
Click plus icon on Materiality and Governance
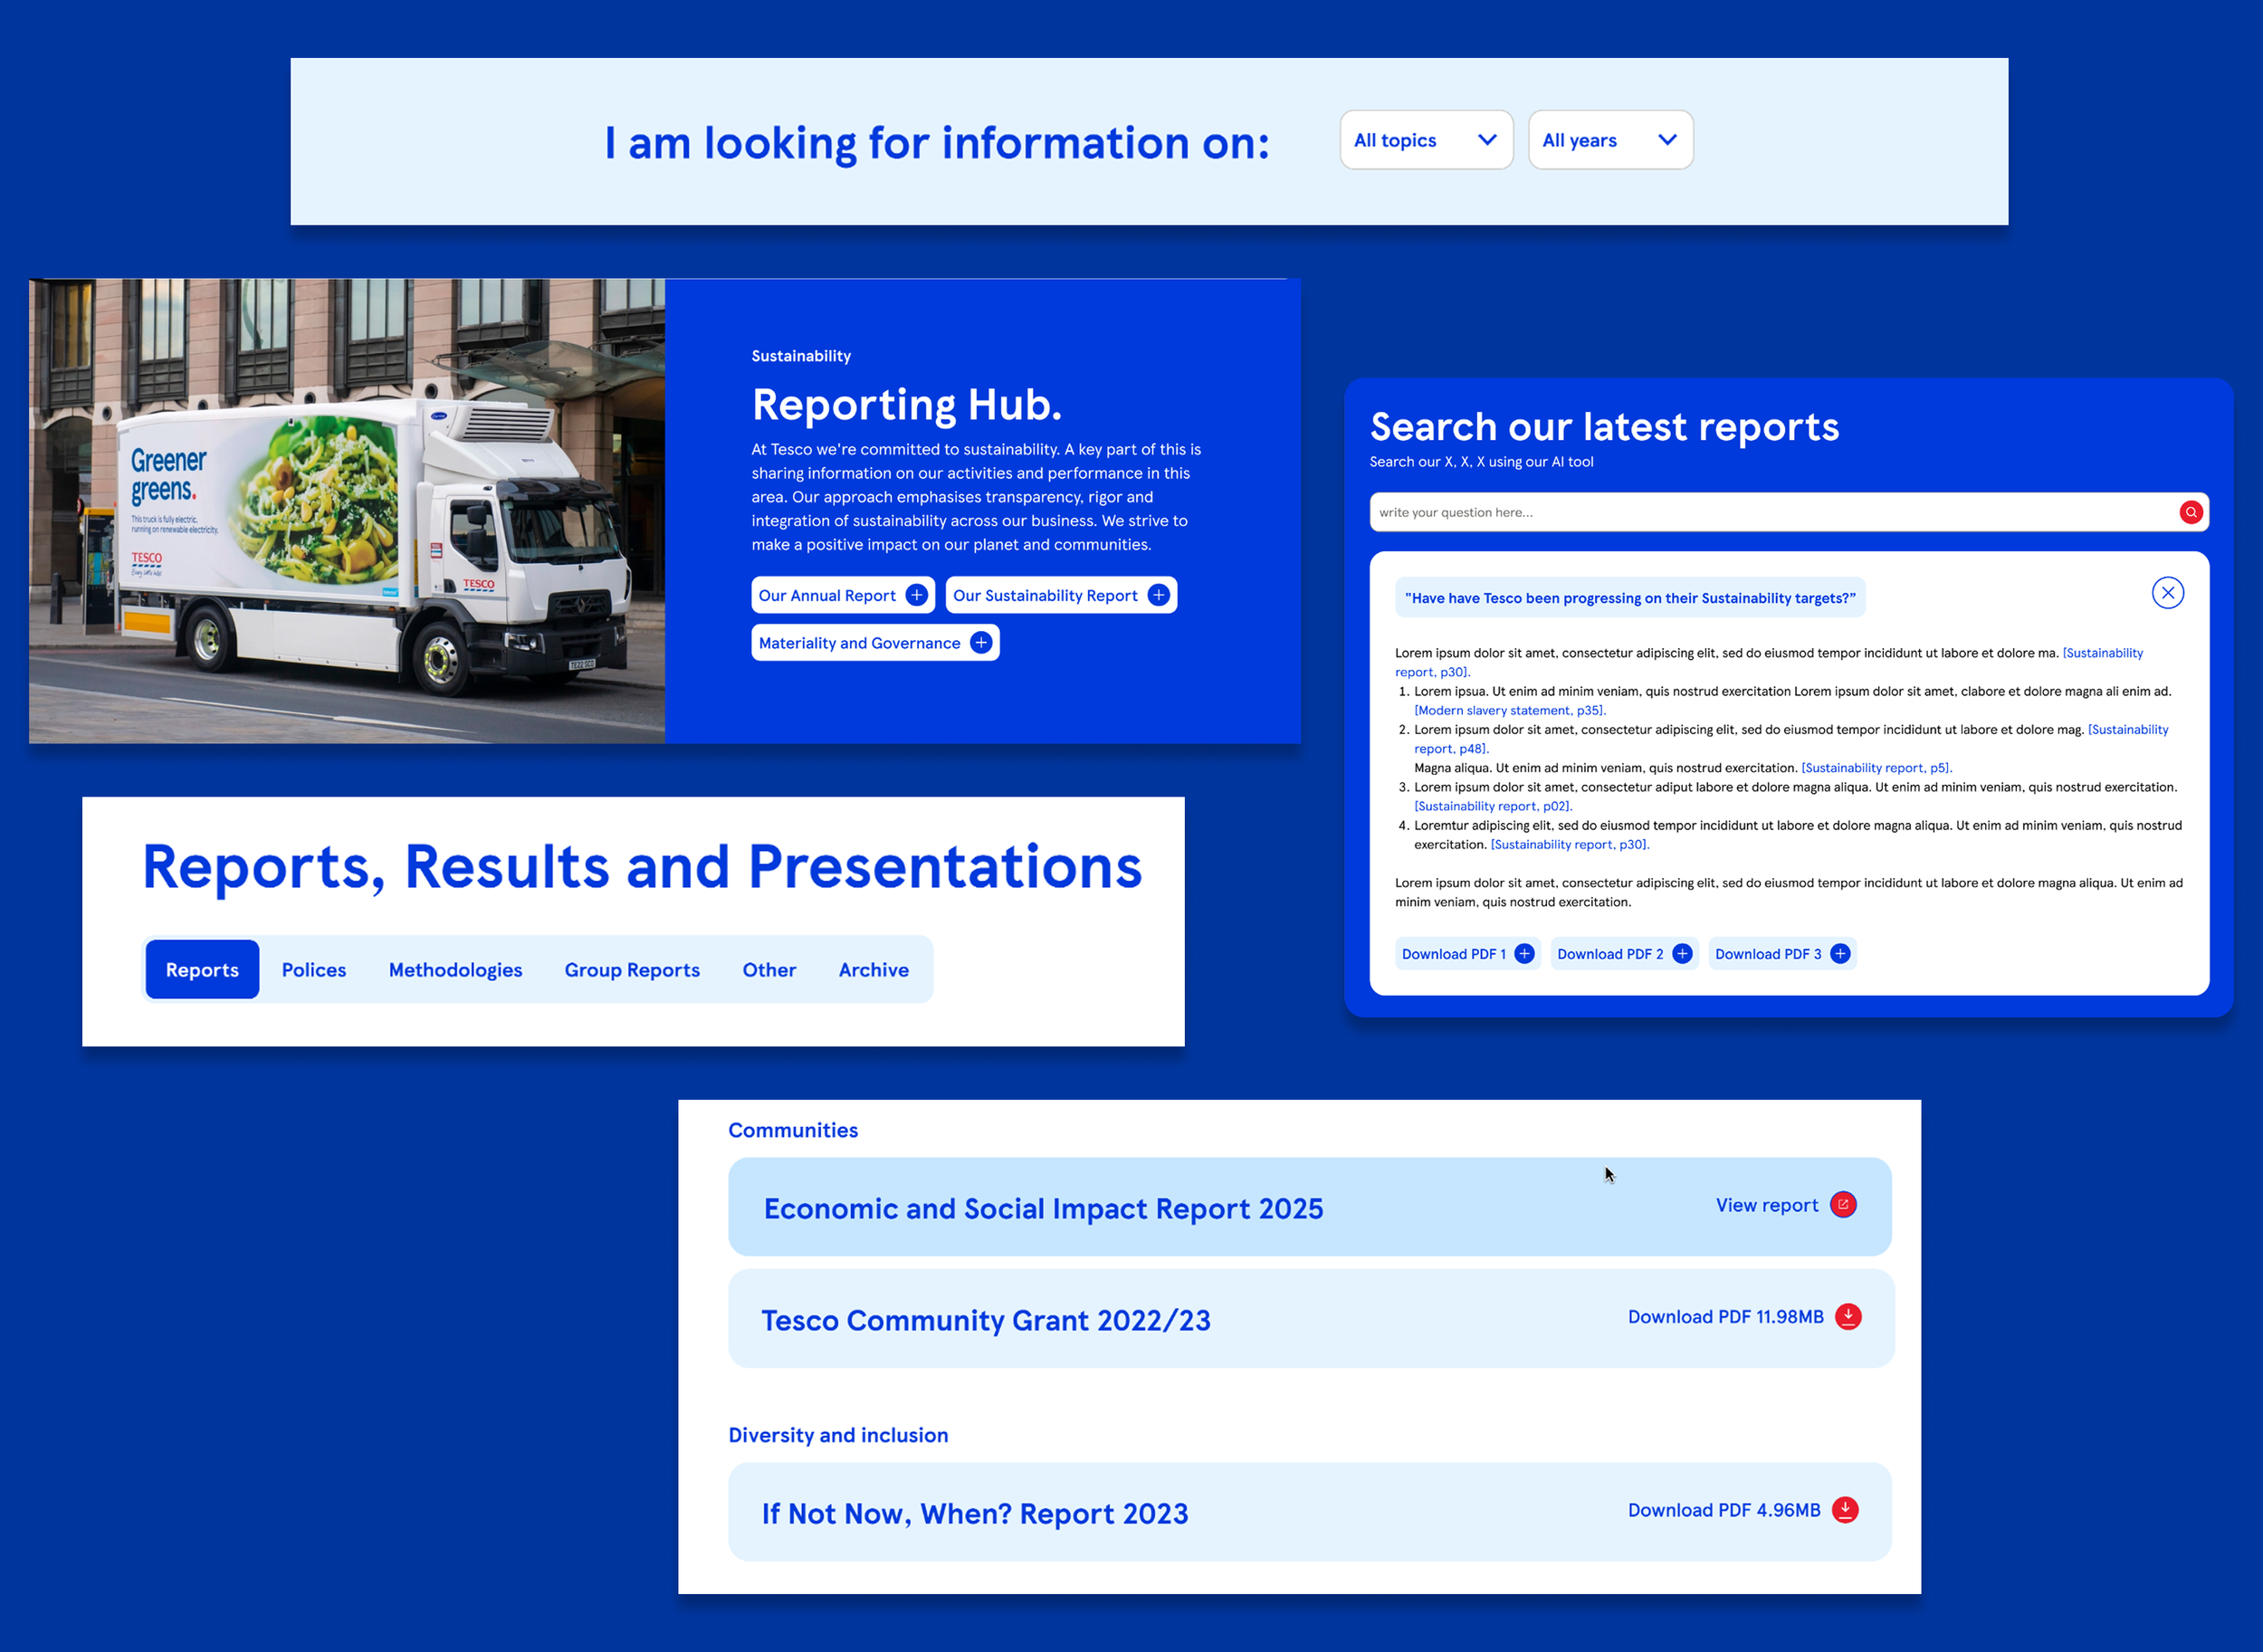981,643
